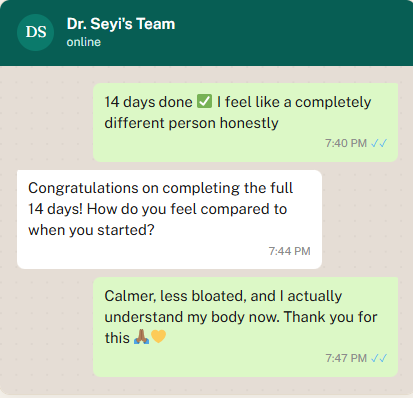Select the "Congratulations on completing" message bubble

point(169,219)
